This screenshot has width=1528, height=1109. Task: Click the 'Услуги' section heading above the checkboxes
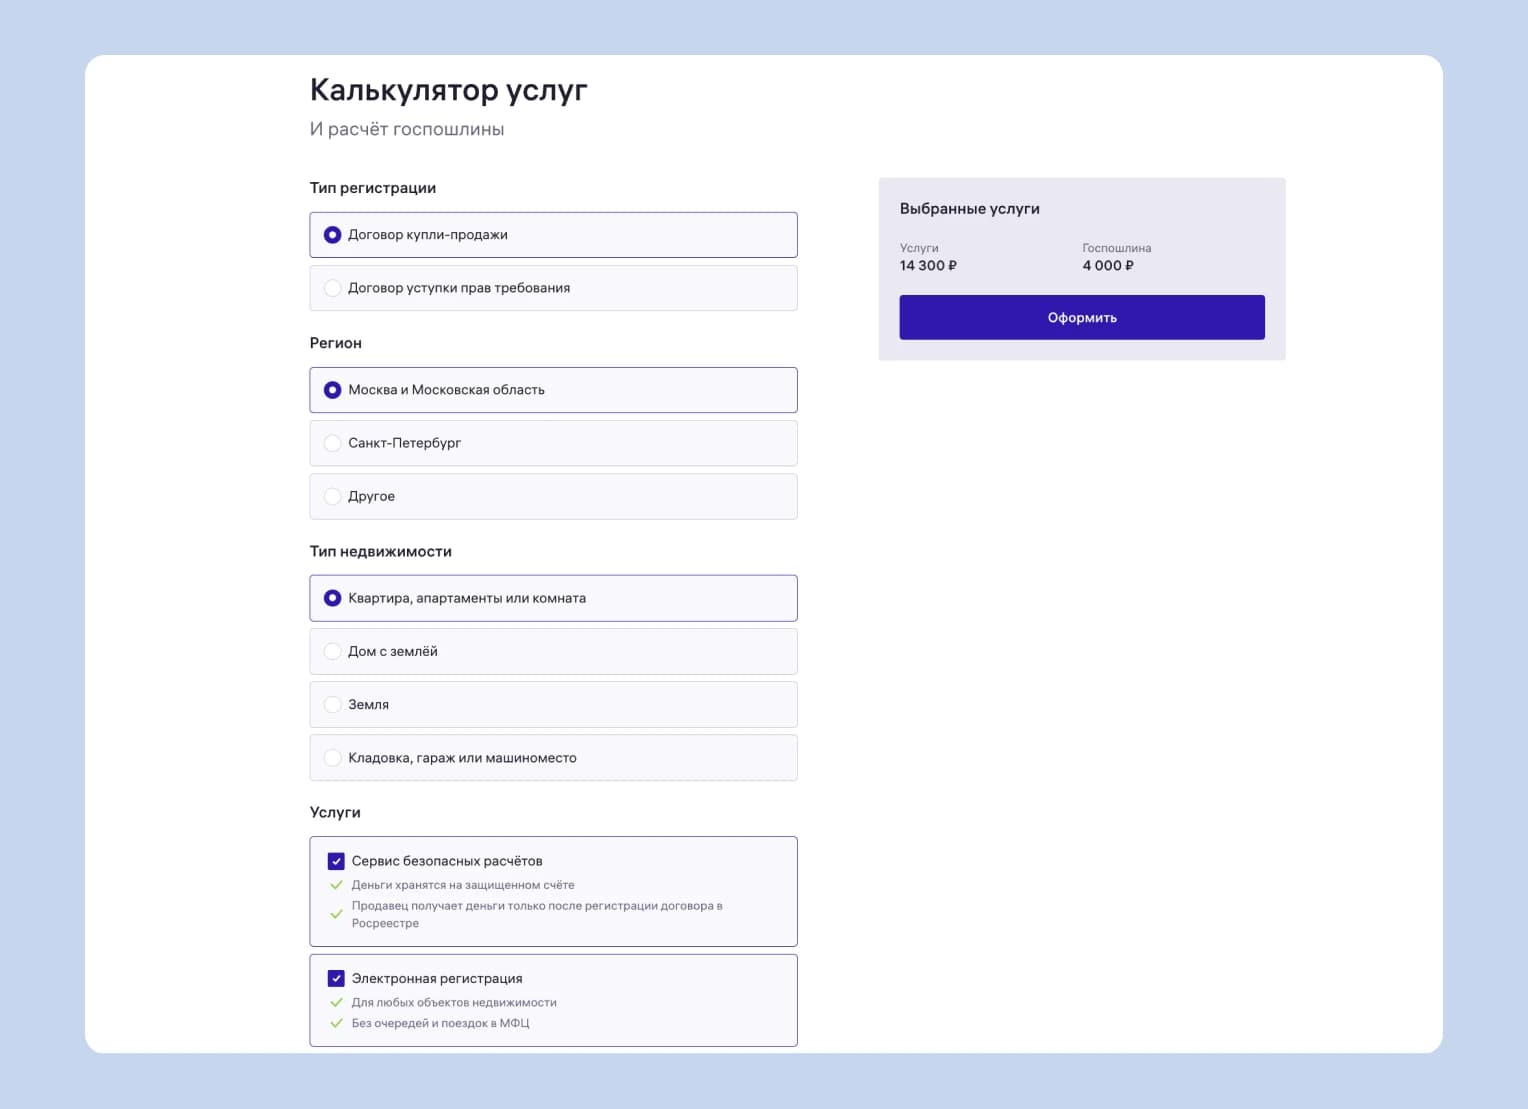coord(335,813)
